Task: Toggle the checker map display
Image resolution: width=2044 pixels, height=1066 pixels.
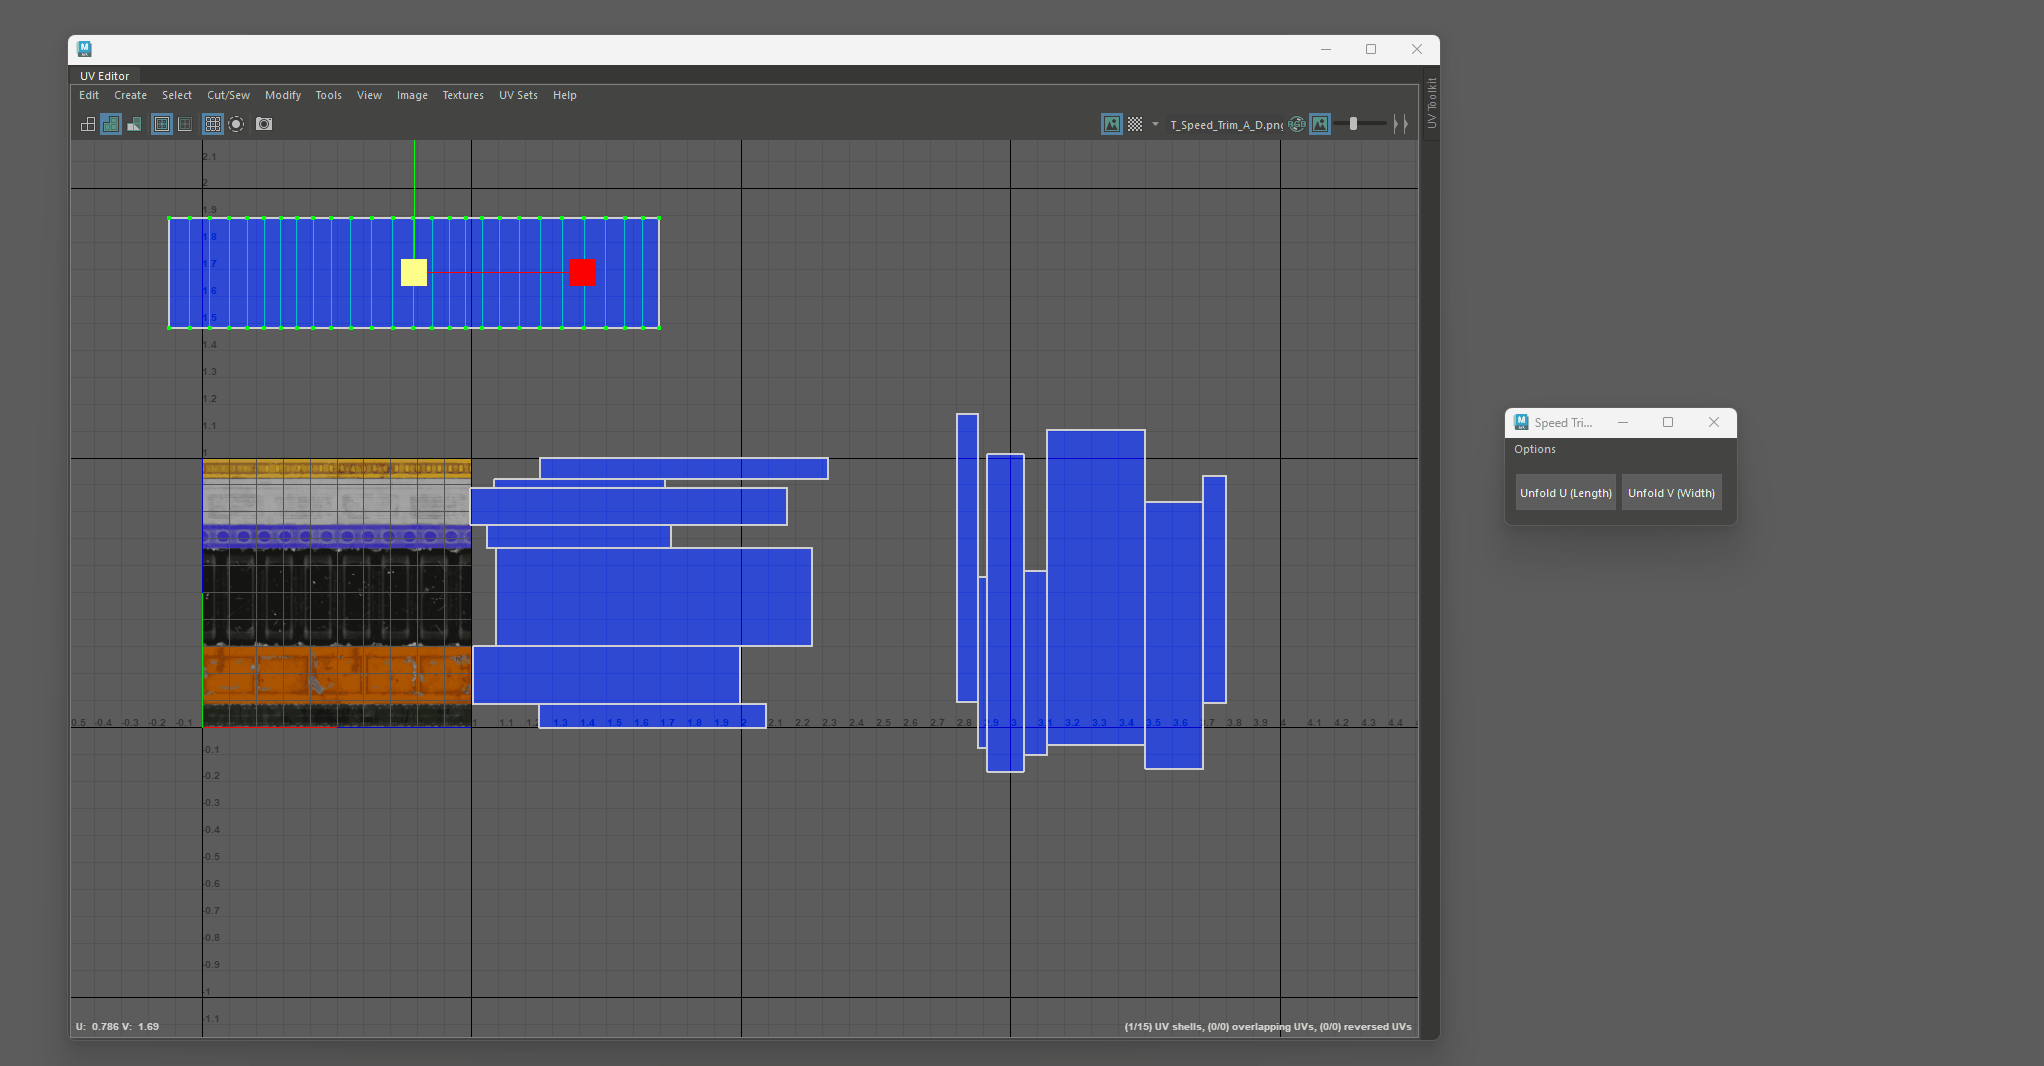Action: [1135, 124]
